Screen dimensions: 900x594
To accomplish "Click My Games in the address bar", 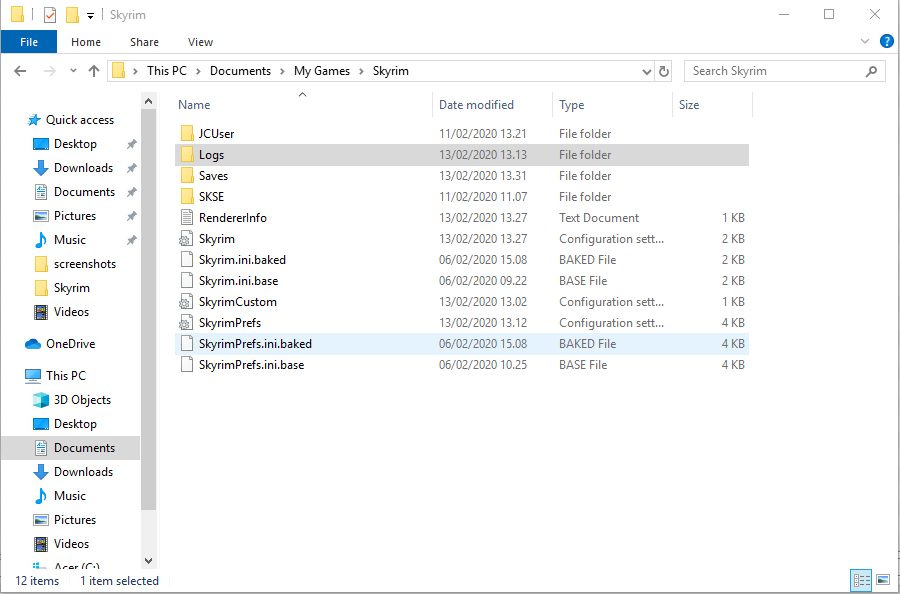I will 322,71.
